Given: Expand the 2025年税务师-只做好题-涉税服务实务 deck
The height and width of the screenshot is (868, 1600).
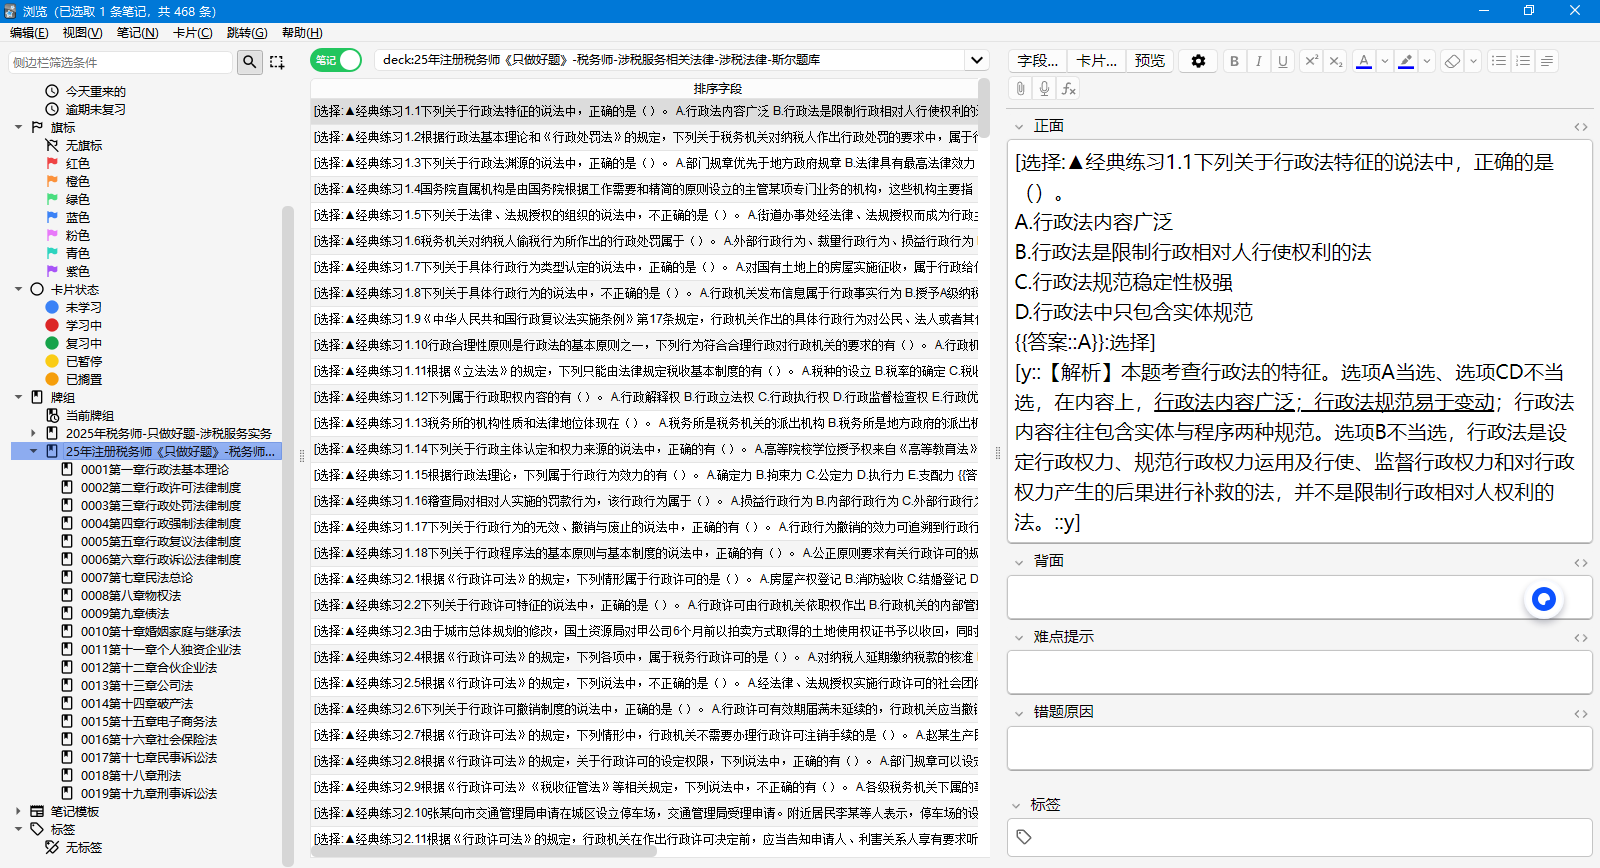Looking at the screenshot, I should [x=33, y=433].
